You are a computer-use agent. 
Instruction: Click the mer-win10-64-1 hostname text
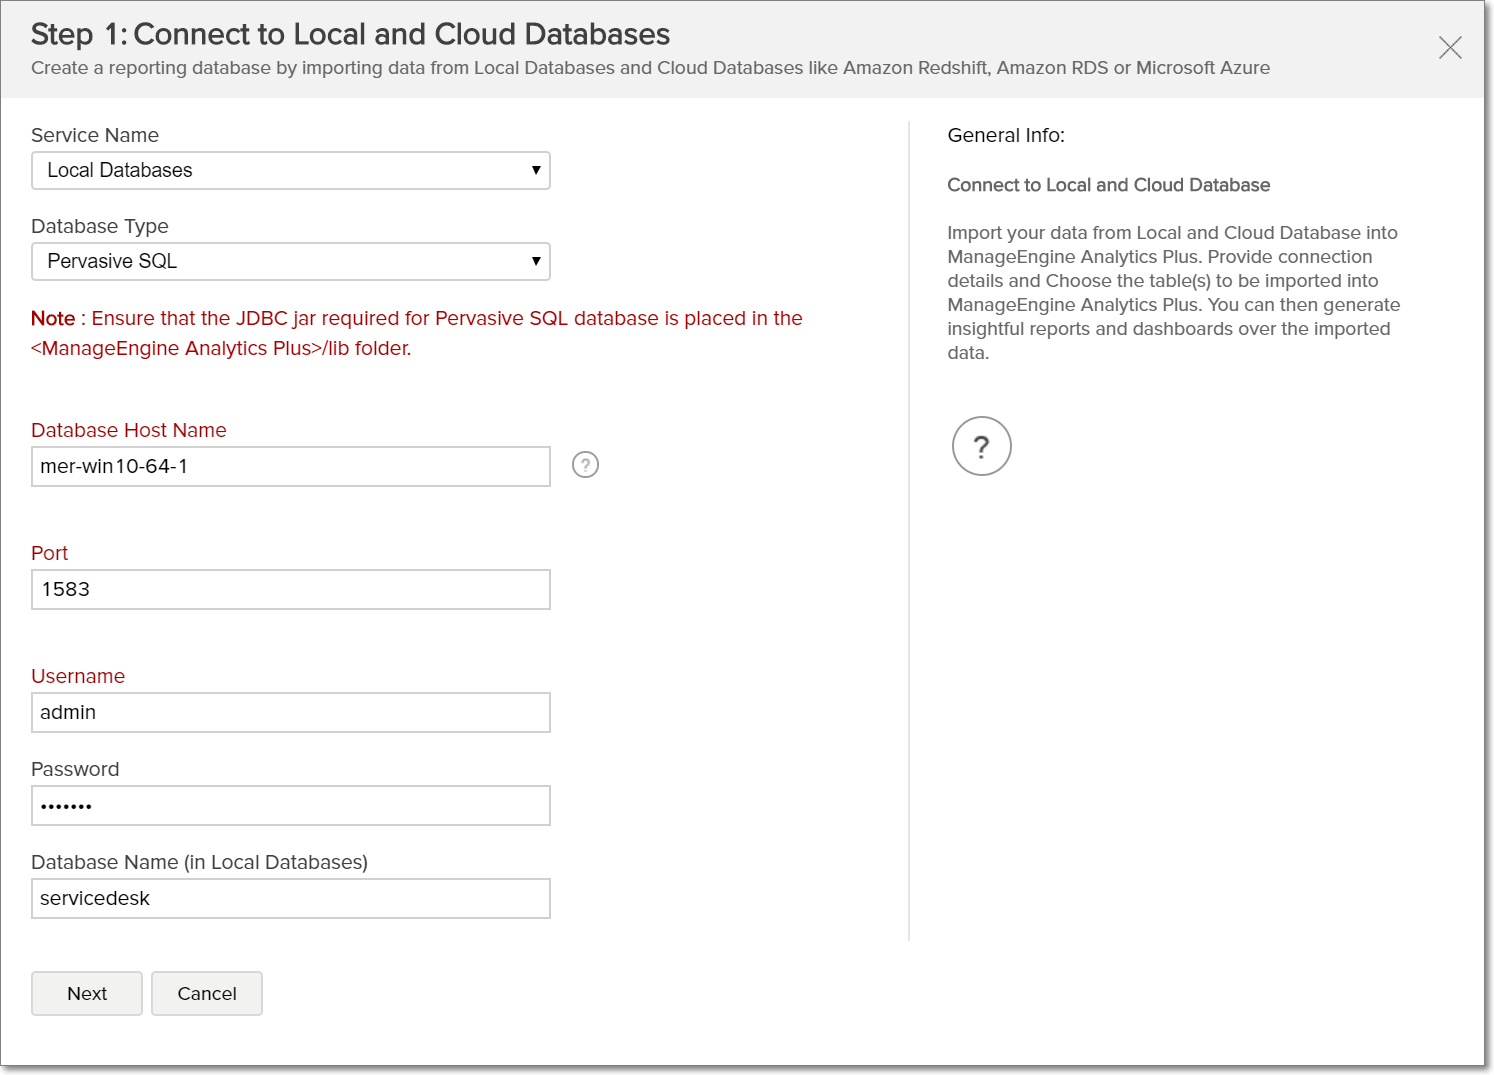click(111, 466)
